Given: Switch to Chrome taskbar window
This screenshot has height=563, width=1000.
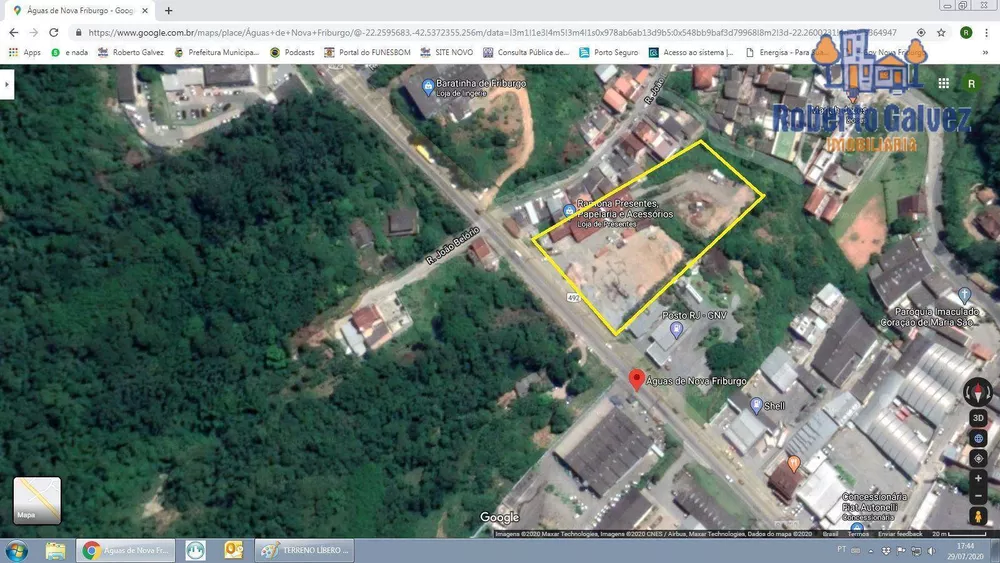Looking at the screenshot, I should (128, 550).
